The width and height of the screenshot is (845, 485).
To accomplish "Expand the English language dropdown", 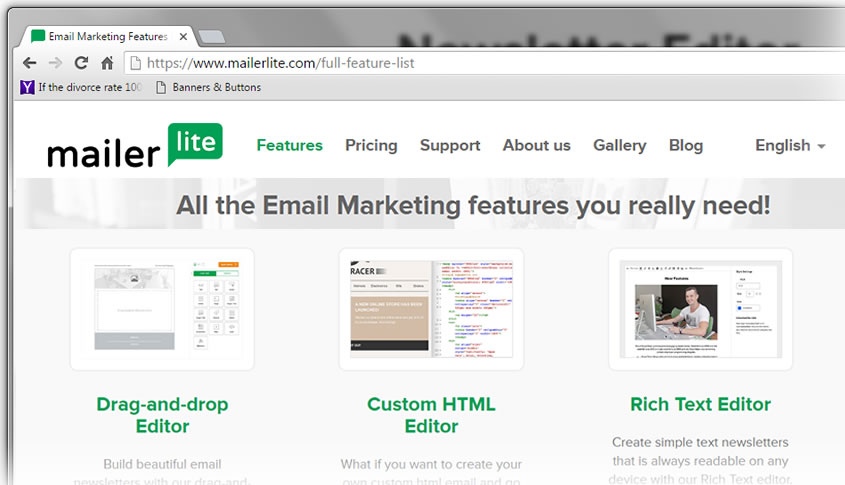I will (x=790, y=146).
